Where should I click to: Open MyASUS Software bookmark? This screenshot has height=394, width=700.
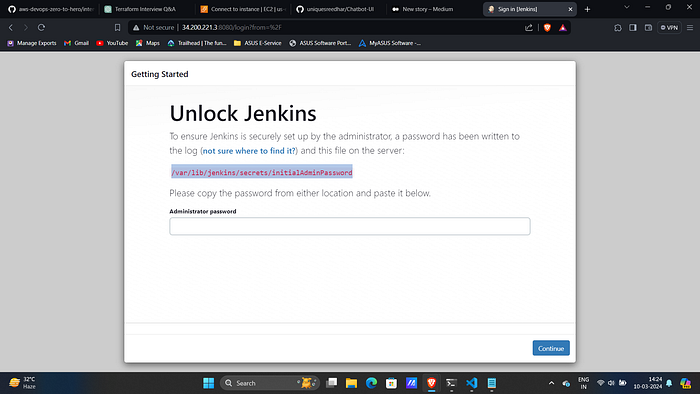[390, 43]
